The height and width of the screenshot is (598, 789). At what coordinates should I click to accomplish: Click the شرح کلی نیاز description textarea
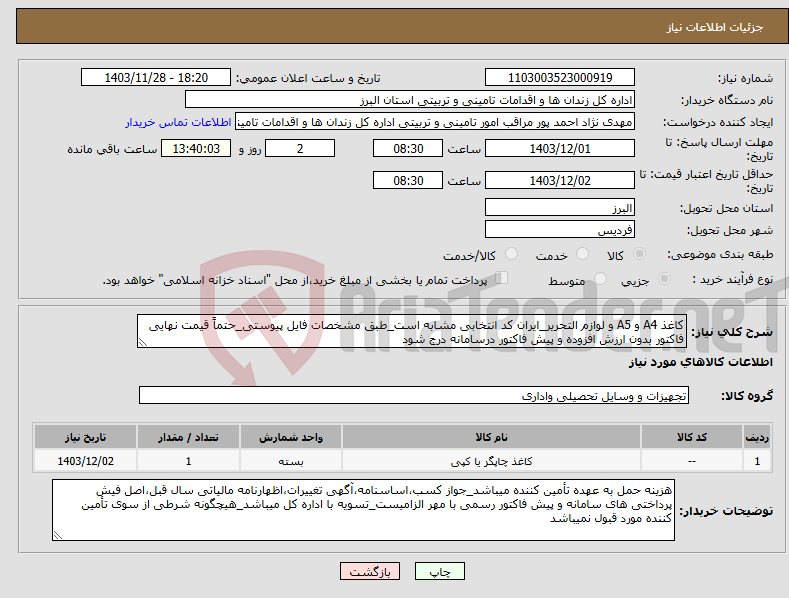412,331
